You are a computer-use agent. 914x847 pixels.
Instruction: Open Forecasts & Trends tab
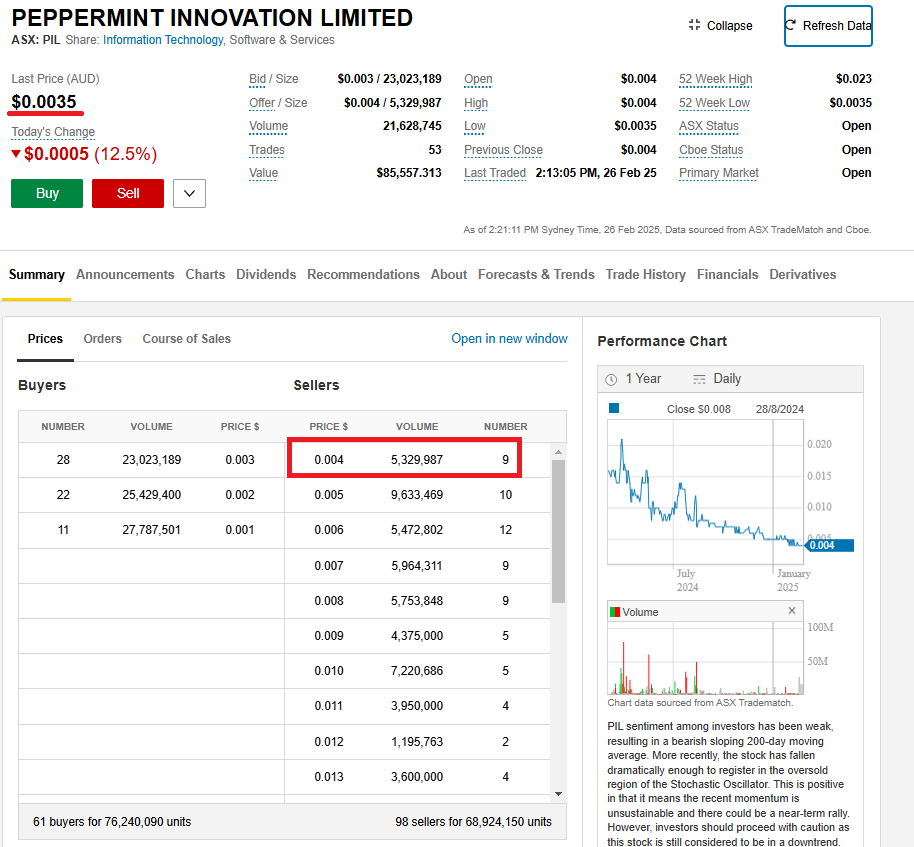(536, 275)
